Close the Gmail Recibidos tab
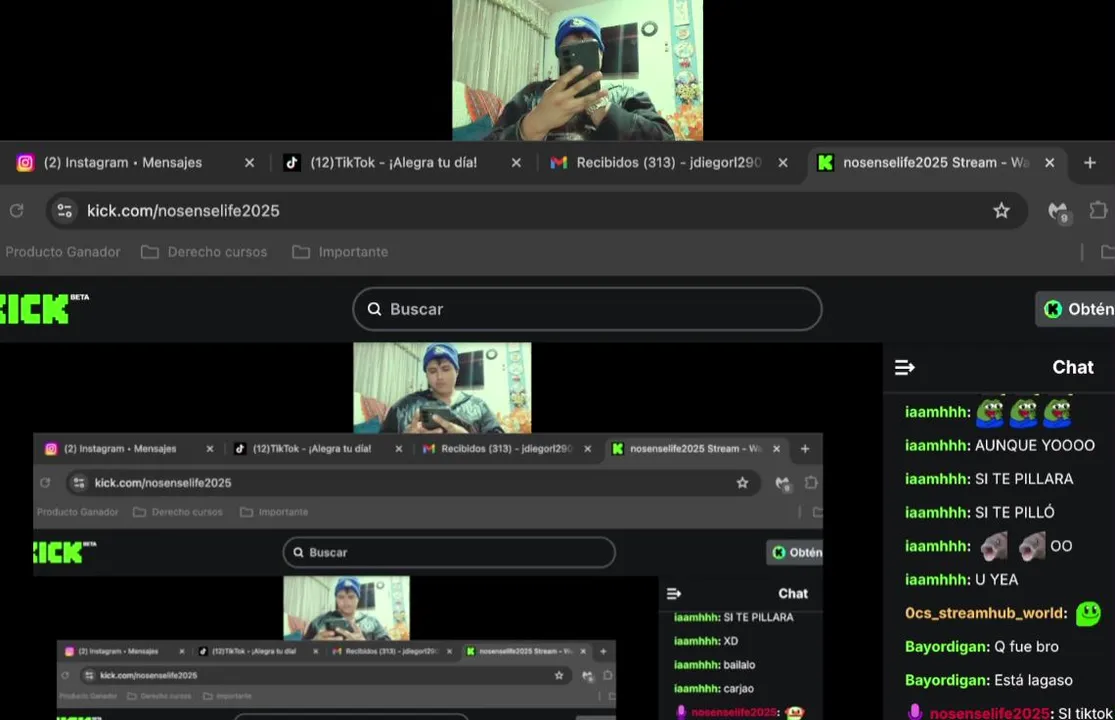 coord(783,163)
